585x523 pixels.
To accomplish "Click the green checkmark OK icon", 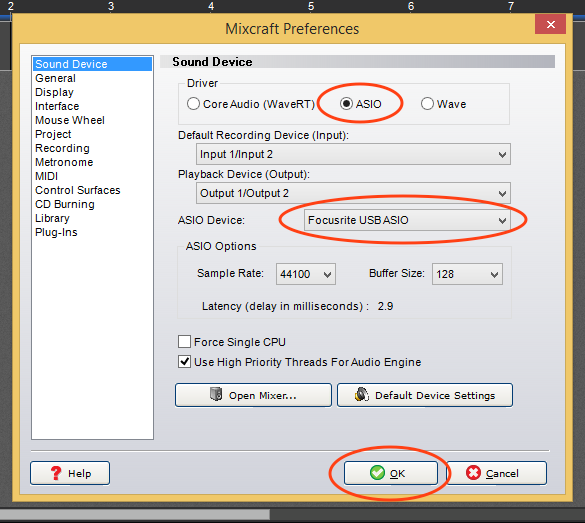I will pyautogui.click(x=377, y=473).
